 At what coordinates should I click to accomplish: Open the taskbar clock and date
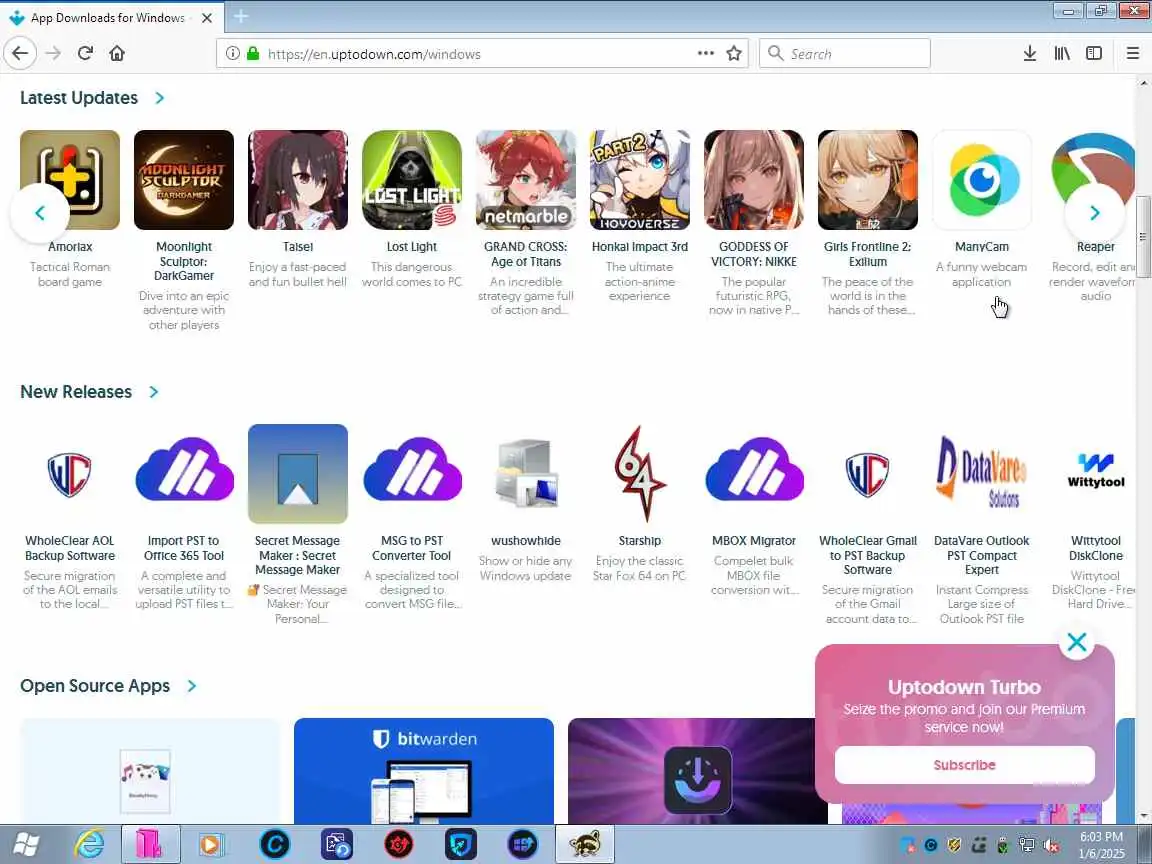pos(1101,845)
